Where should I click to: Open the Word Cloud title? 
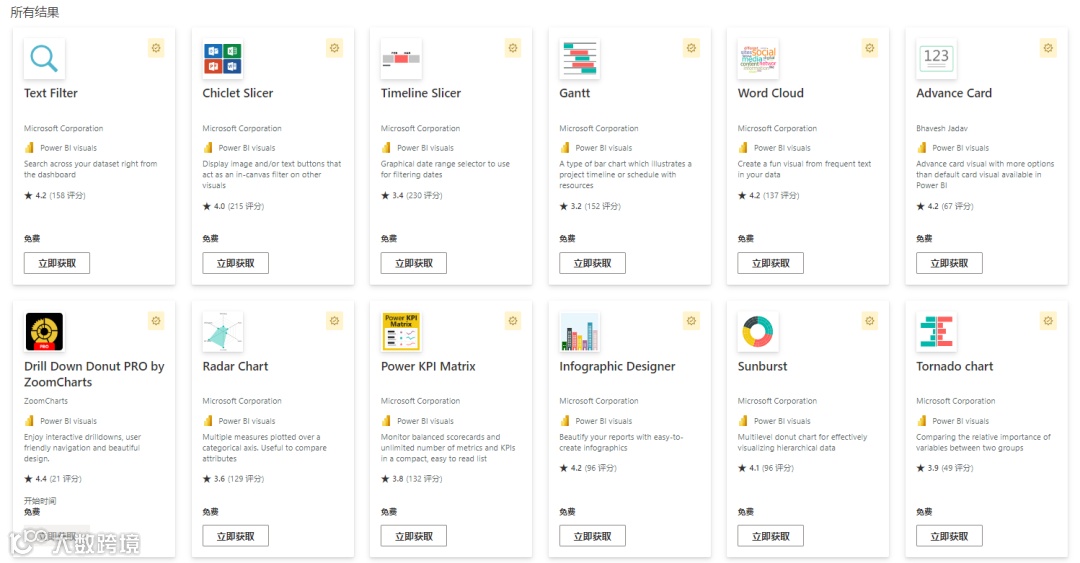click(771, 93)
